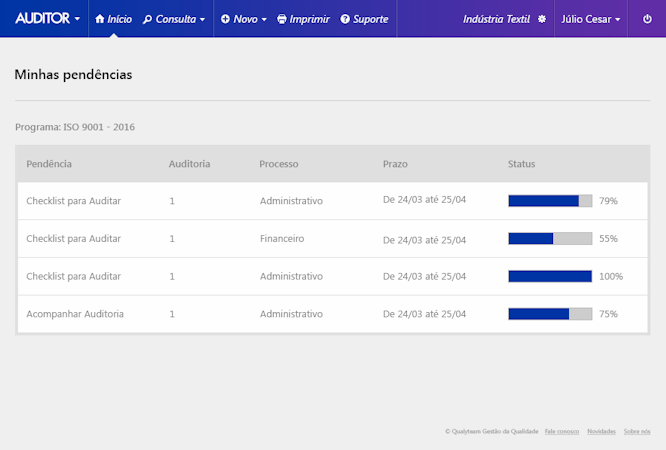Click the Prazo column header
Screen dimensions: 666x450
(x=395, y=164)
